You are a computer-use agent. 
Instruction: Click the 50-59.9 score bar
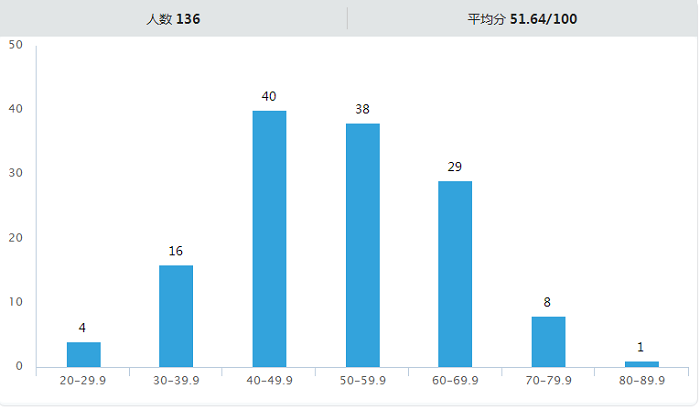pyautogui.click(x=362, y=245)
